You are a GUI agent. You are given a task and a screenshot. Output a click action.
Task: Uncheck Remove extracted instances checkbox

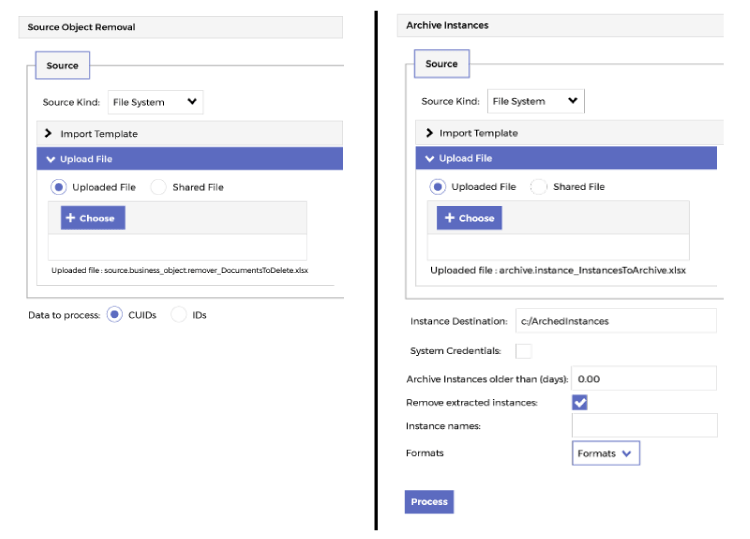[580, 402]
